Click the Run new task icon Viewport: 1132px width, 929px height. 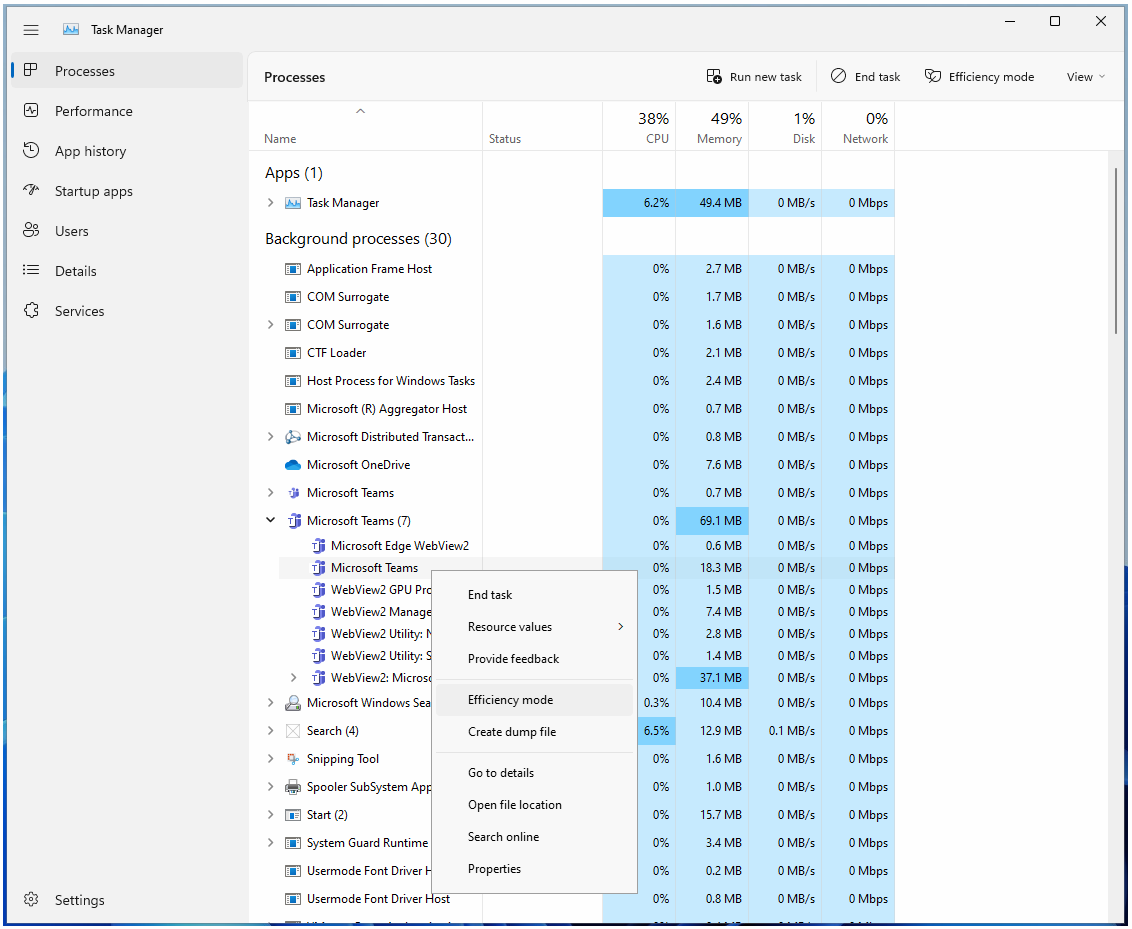[x=713, y=77]
